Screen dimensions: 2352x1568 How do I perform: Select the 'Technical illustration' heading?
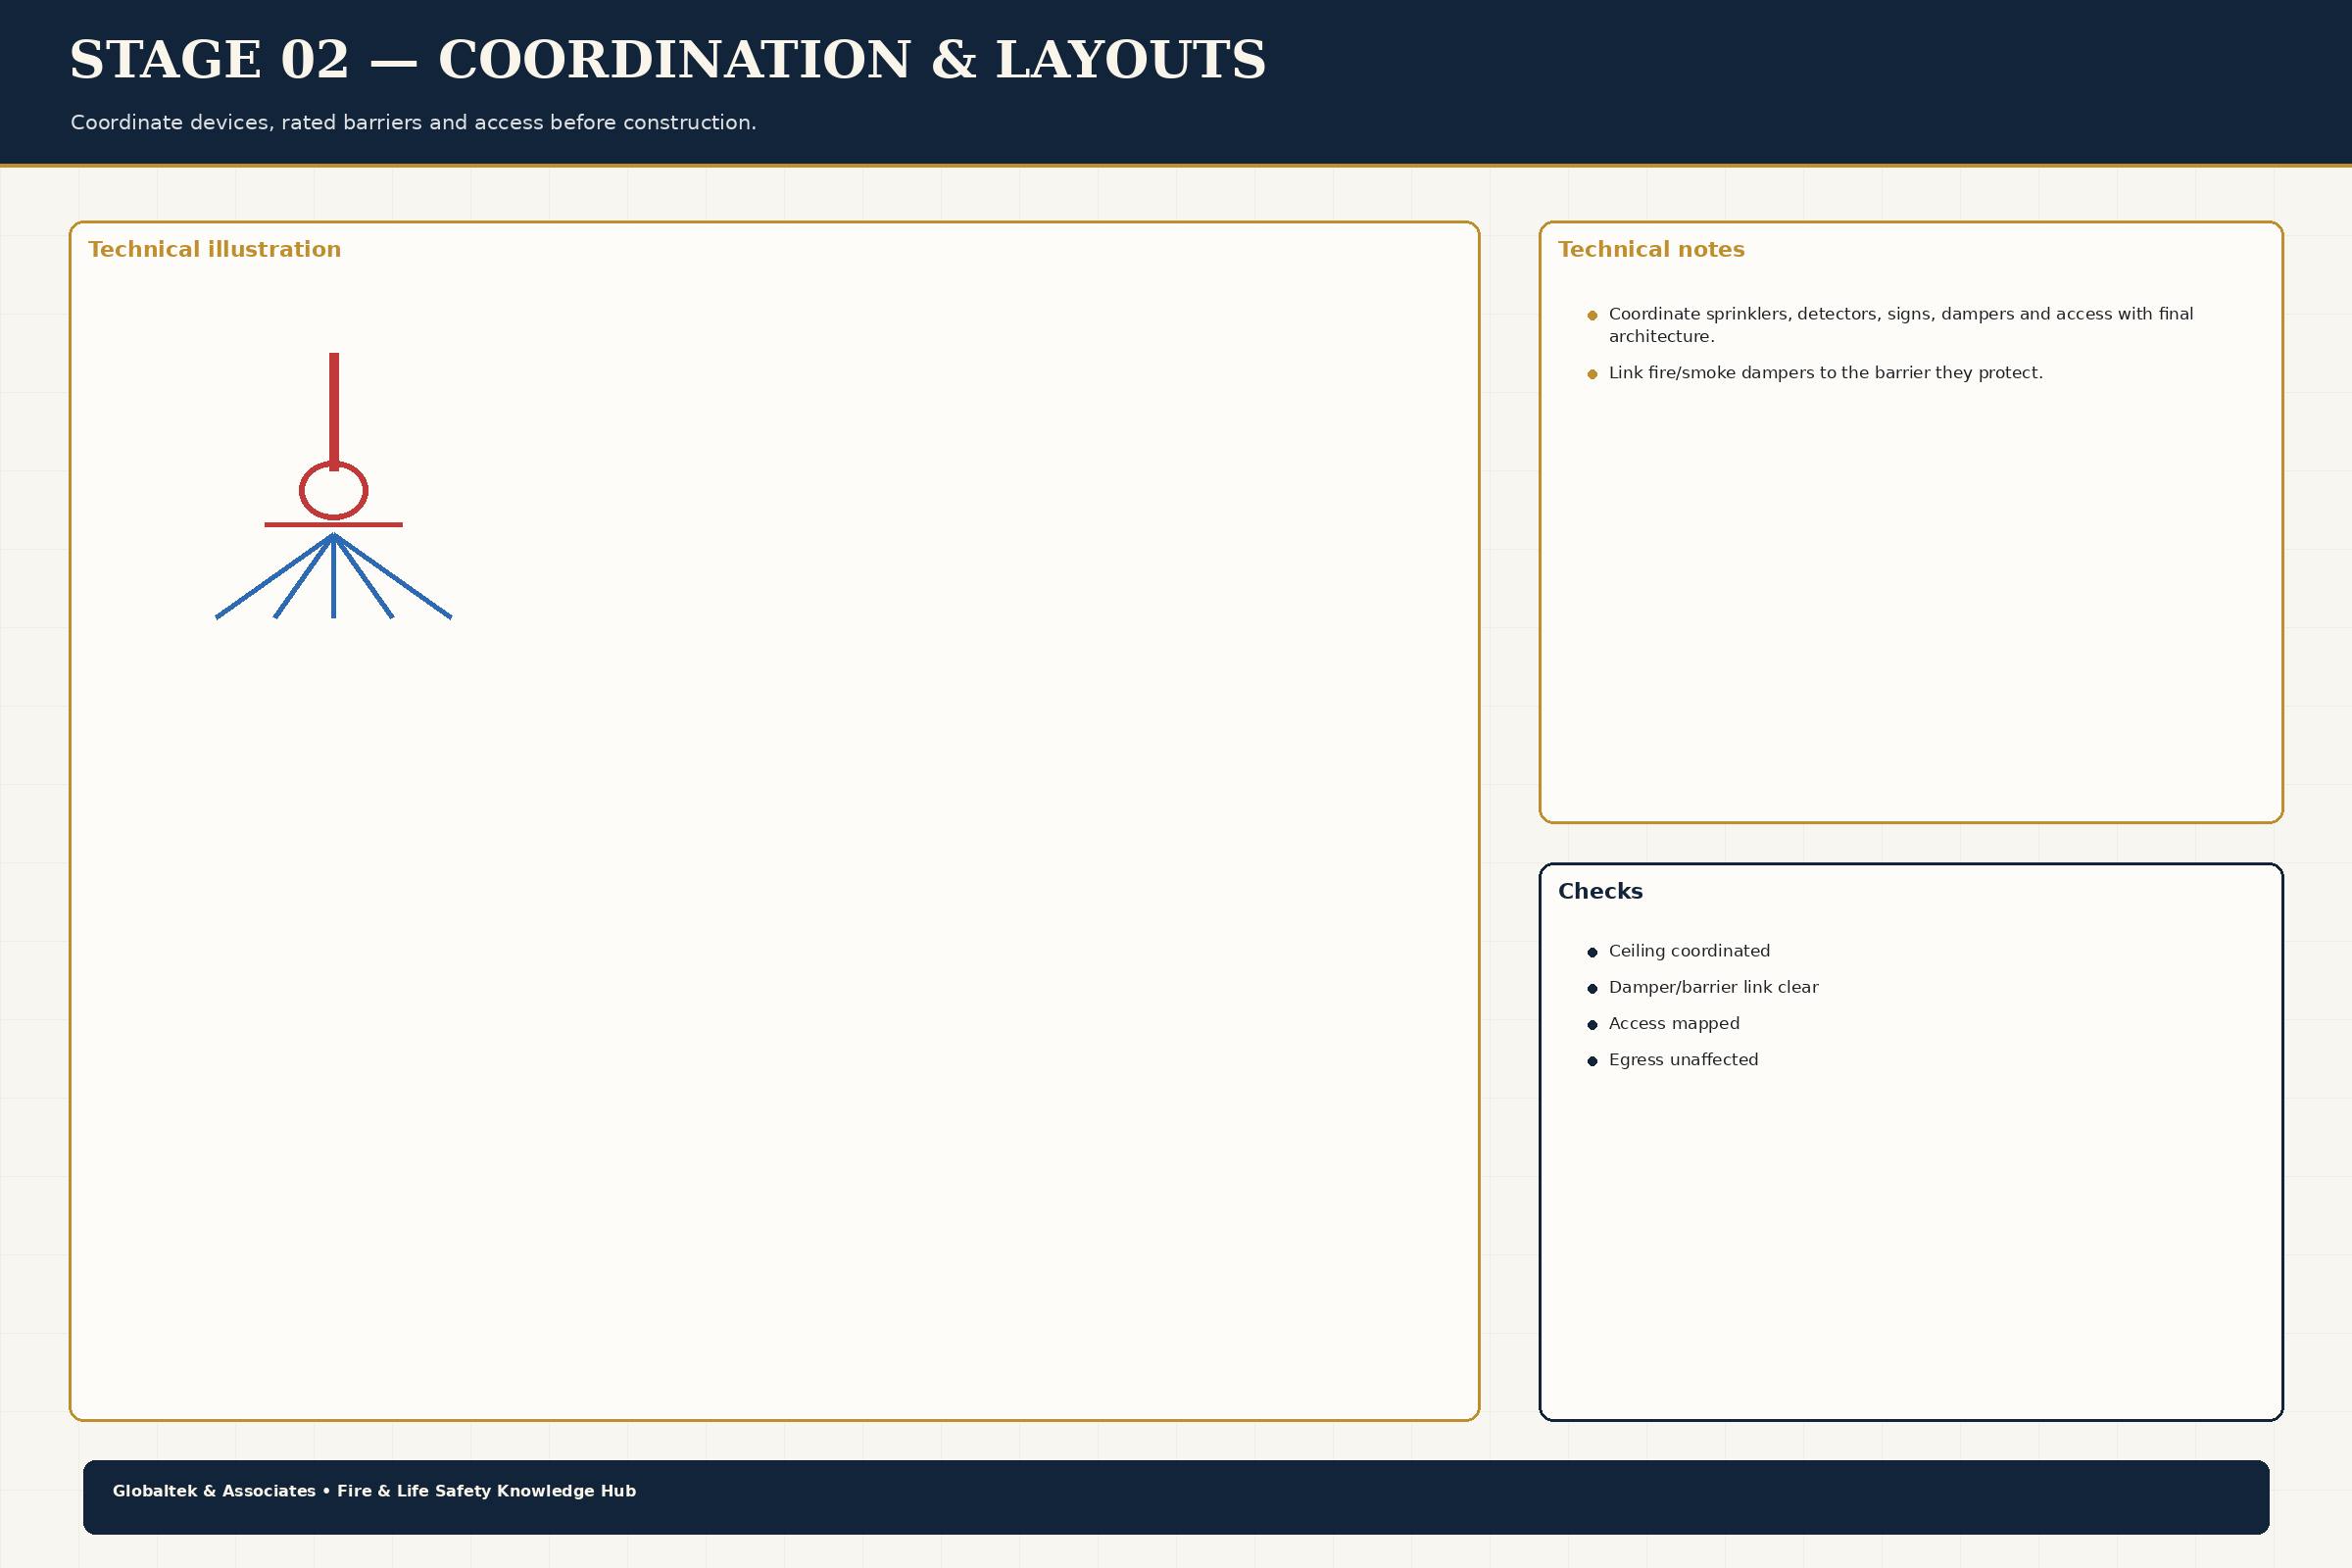click(214, 250)
